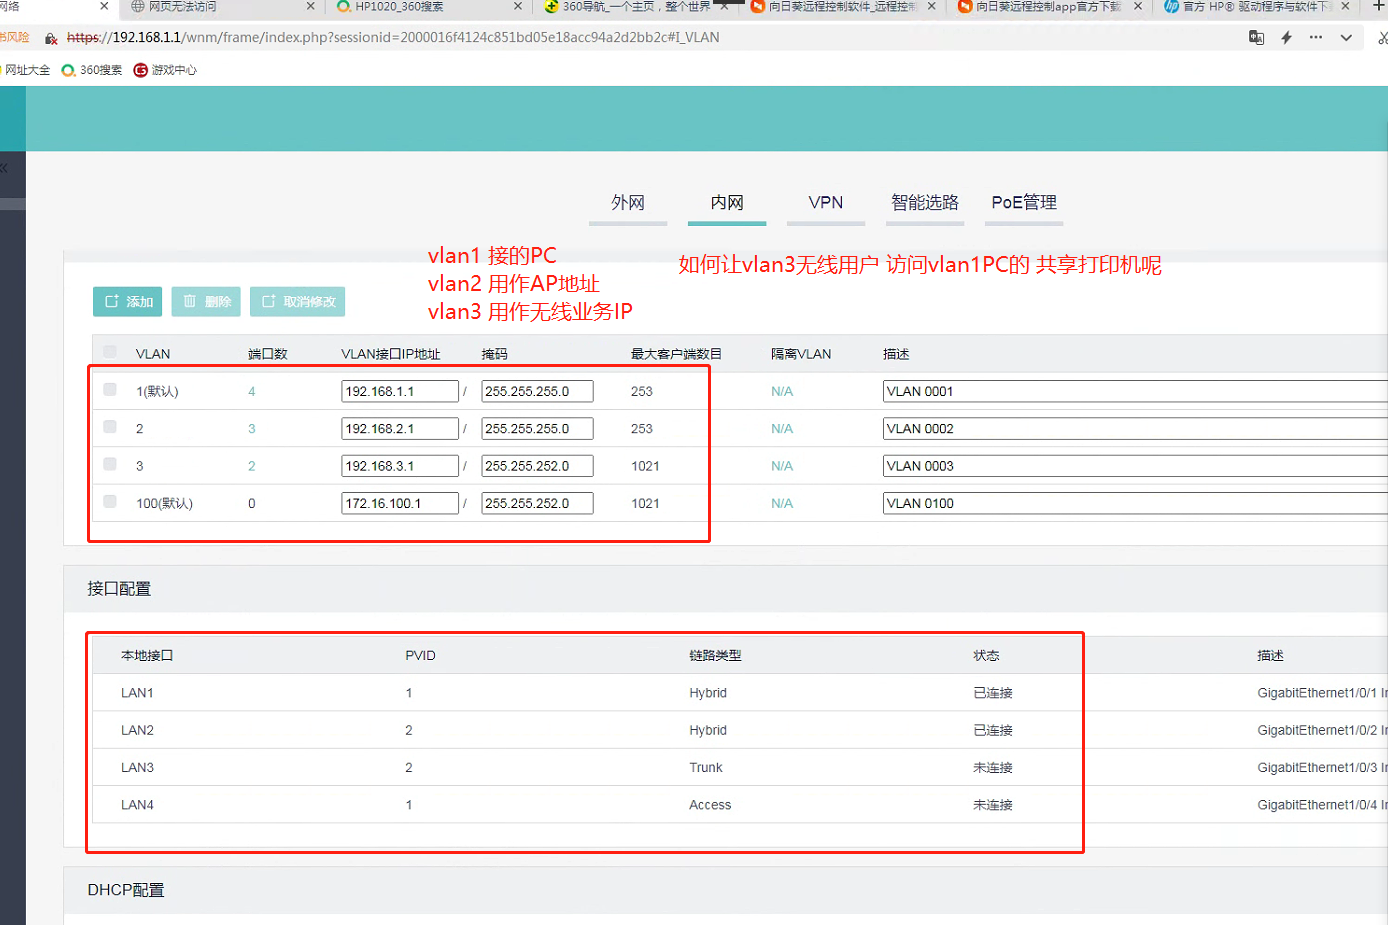
Task: Check the box for VLAN 100(默认) row
Action: pyautogui.click(x=110, y=502)
